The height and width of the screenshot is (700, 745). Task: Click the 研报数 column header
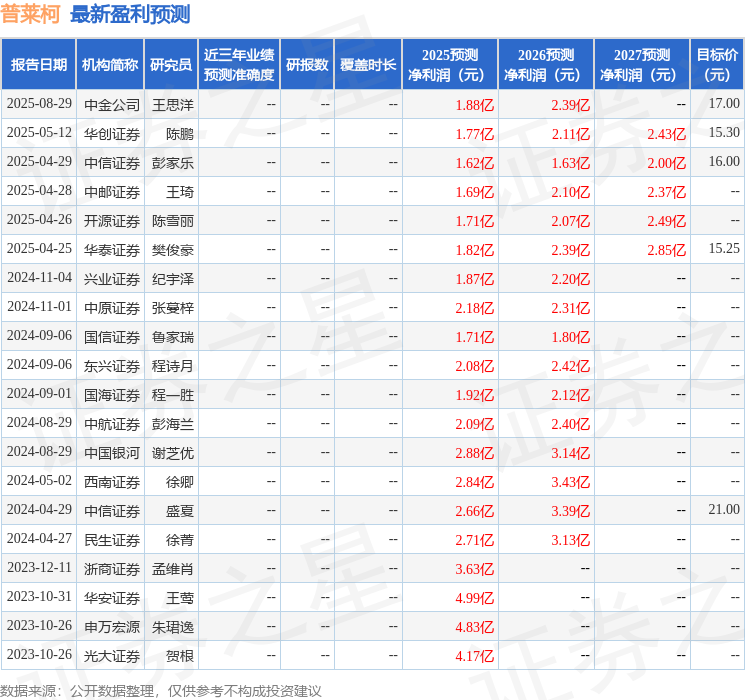pyautogui.click(x=306, y=64)
